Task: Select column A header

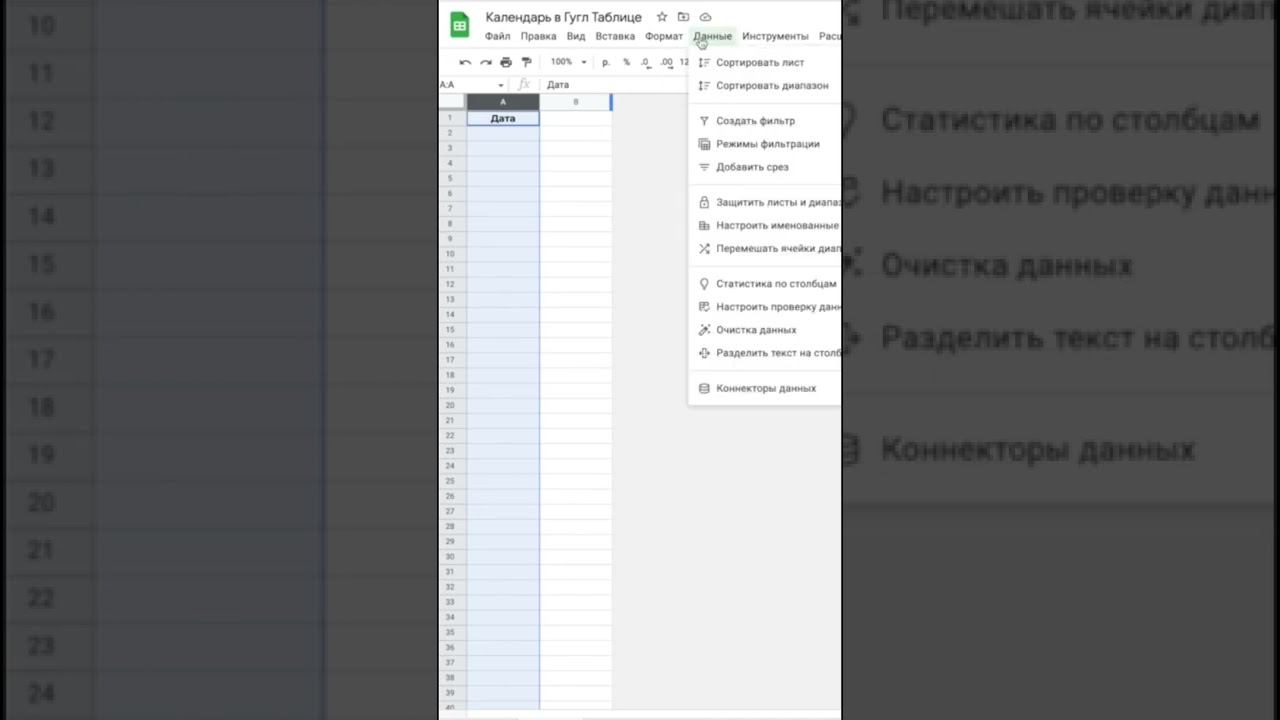Action: (x=503, y=102)
